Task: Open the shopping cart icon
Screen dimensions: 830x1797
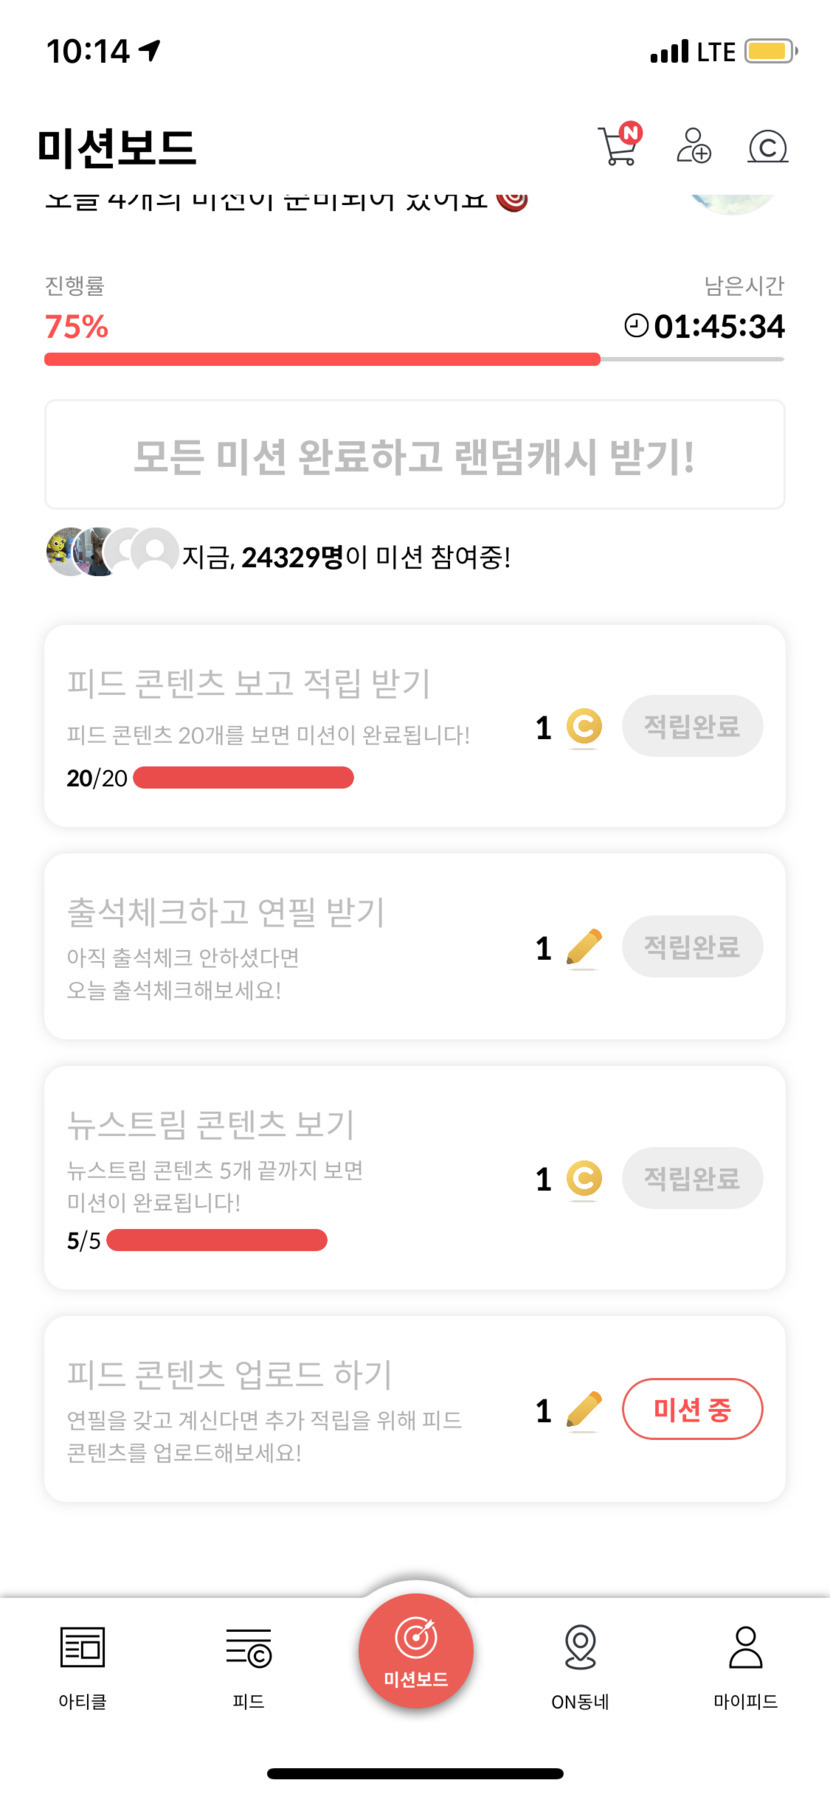Action: coord(618,146)
